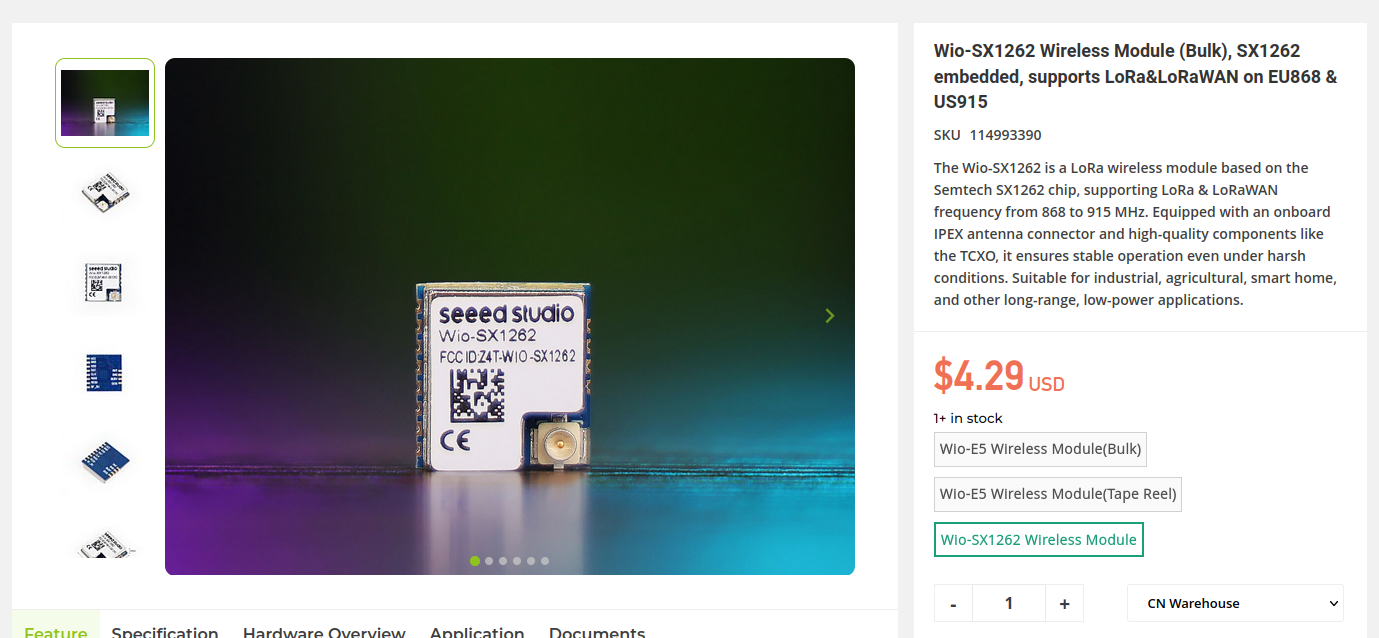Click the main product image
This screenshot has height=638, width=1379.
point(510,316)
